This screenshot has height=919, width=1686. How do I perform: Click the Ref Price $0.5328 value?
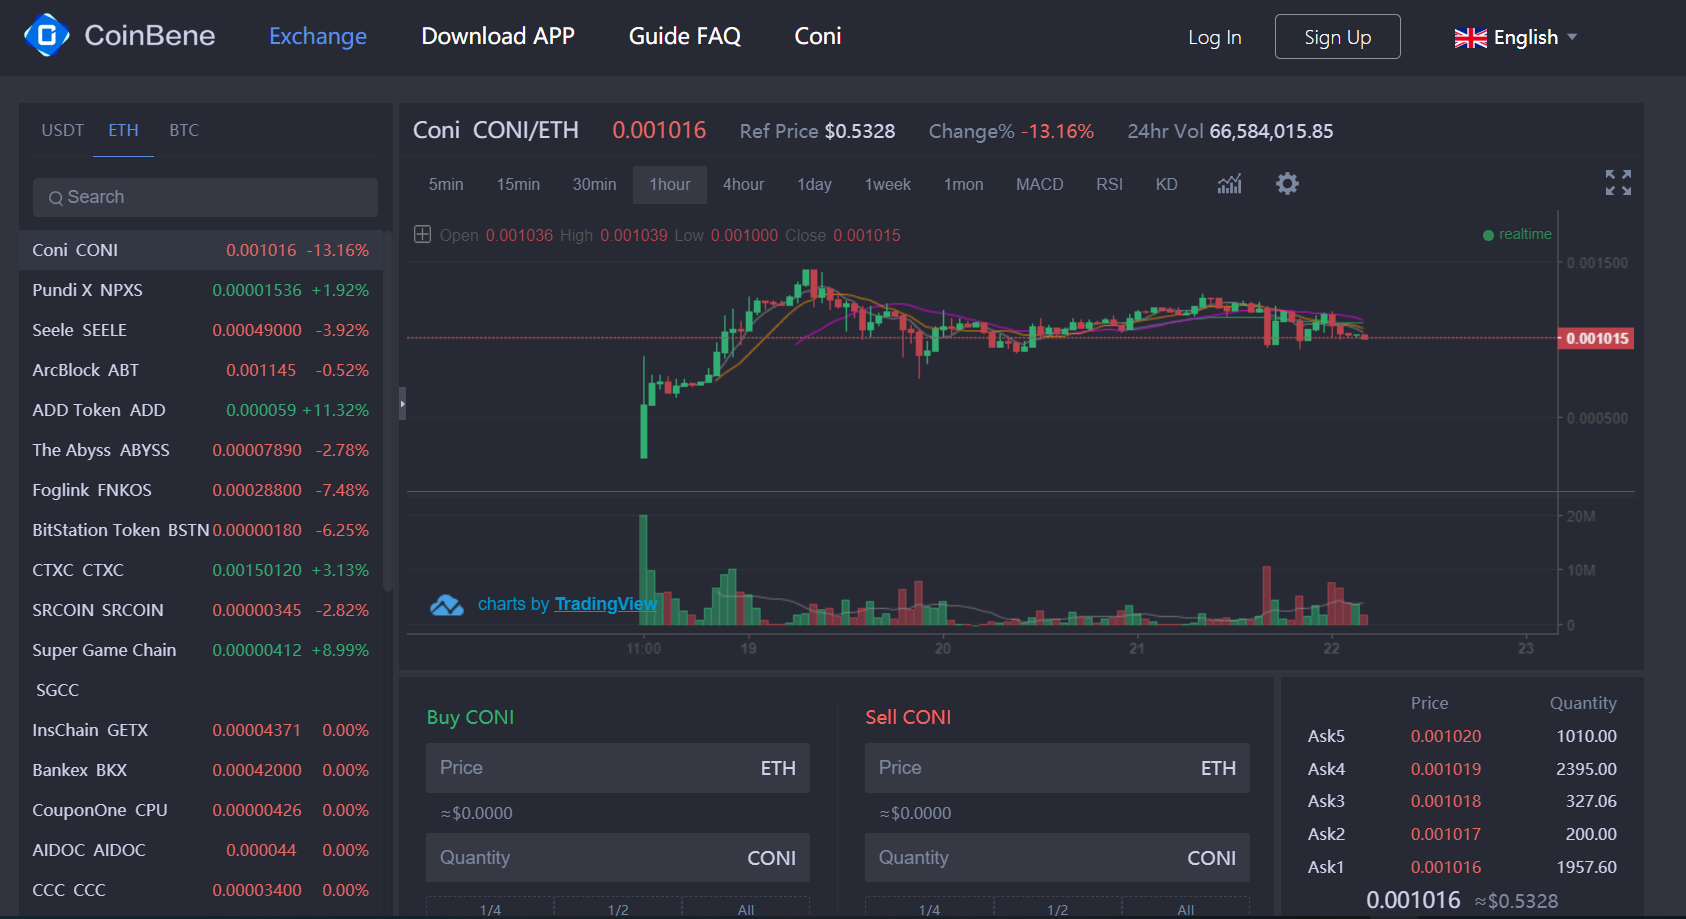[x=860, y=131]
